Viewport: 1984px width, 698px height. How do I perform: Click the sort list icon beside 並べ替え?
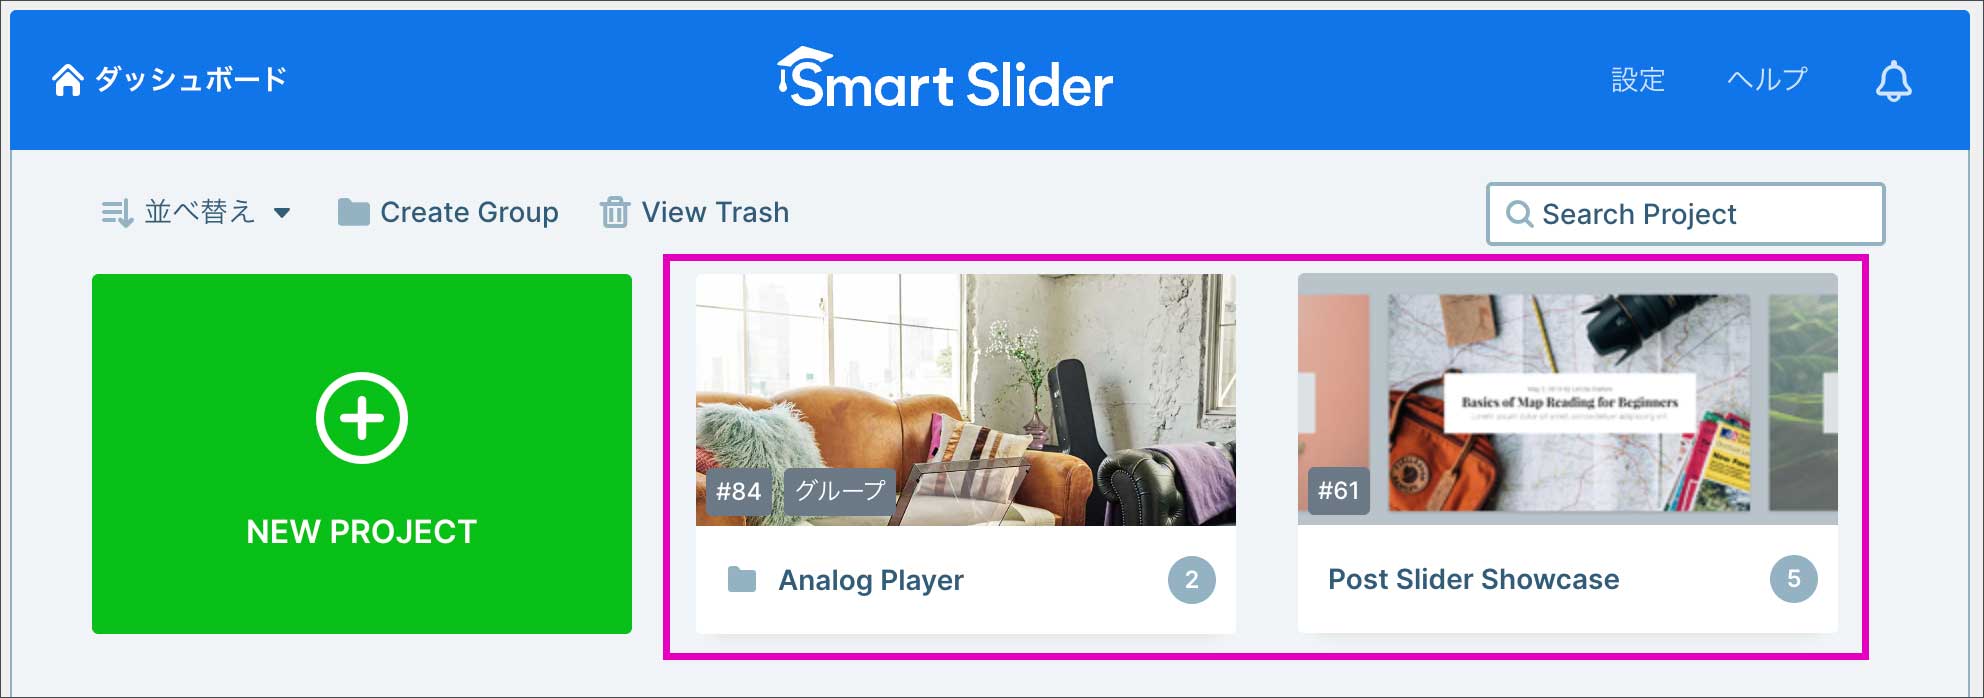click(x=117, y=212)
